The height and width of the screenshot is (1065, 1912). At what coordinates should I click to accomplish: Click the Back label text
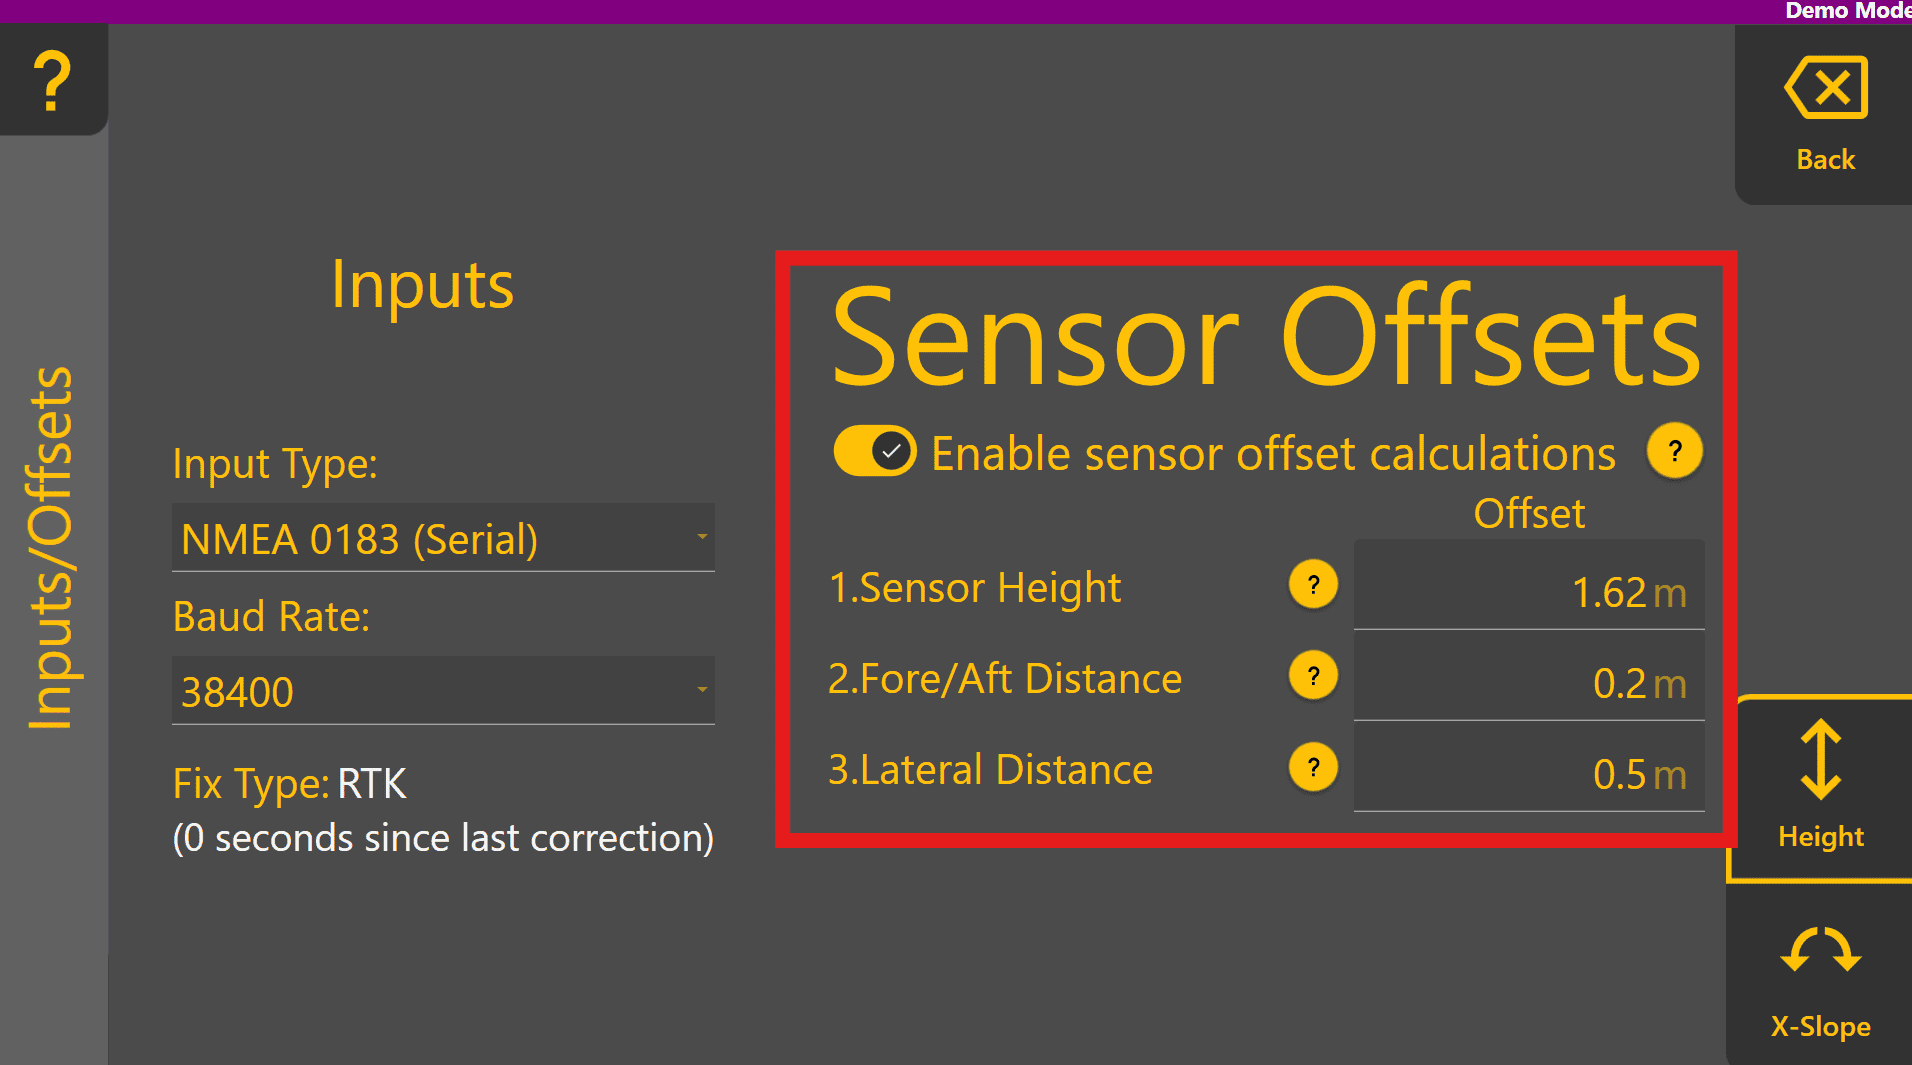pyautogui.click(x=1825, y=160)
